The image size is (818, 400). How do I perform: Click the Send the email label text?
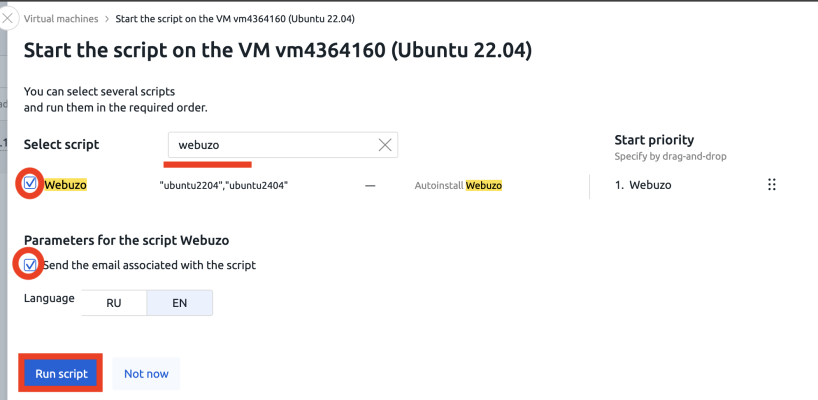pyautogui.click(x=149, y=265)
